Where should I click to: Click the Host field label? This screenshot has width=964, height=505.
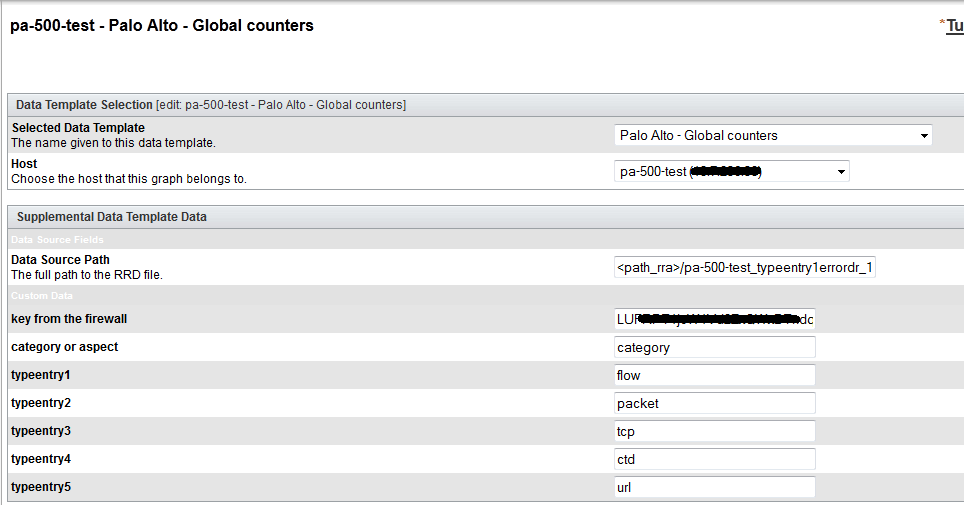click(x=24, y=164)
